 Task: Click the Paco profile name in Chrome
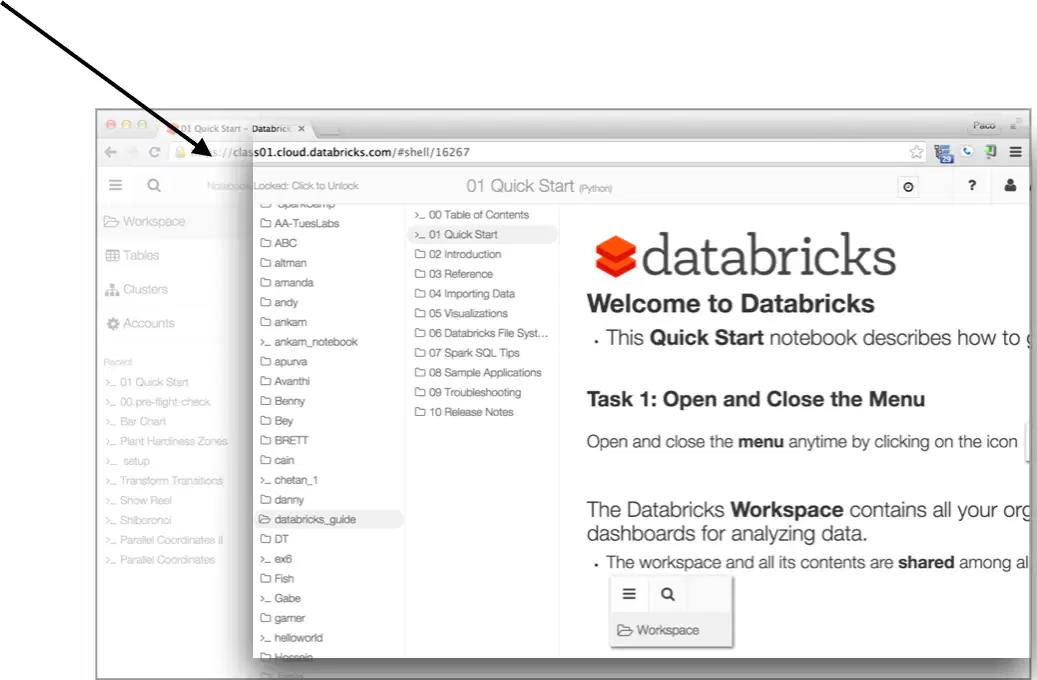click(x=983, y=126)
